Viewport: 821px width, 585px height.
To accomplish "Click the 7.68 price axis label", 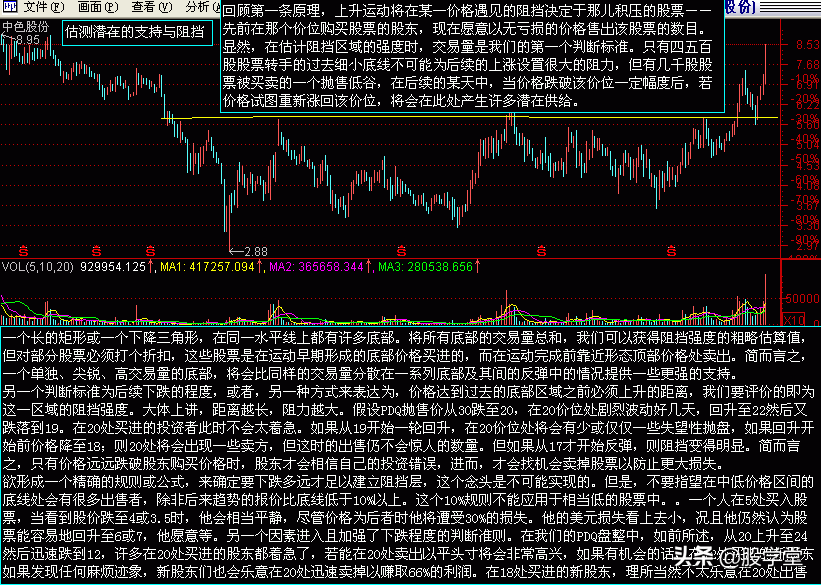I will (x=808, y=65).
